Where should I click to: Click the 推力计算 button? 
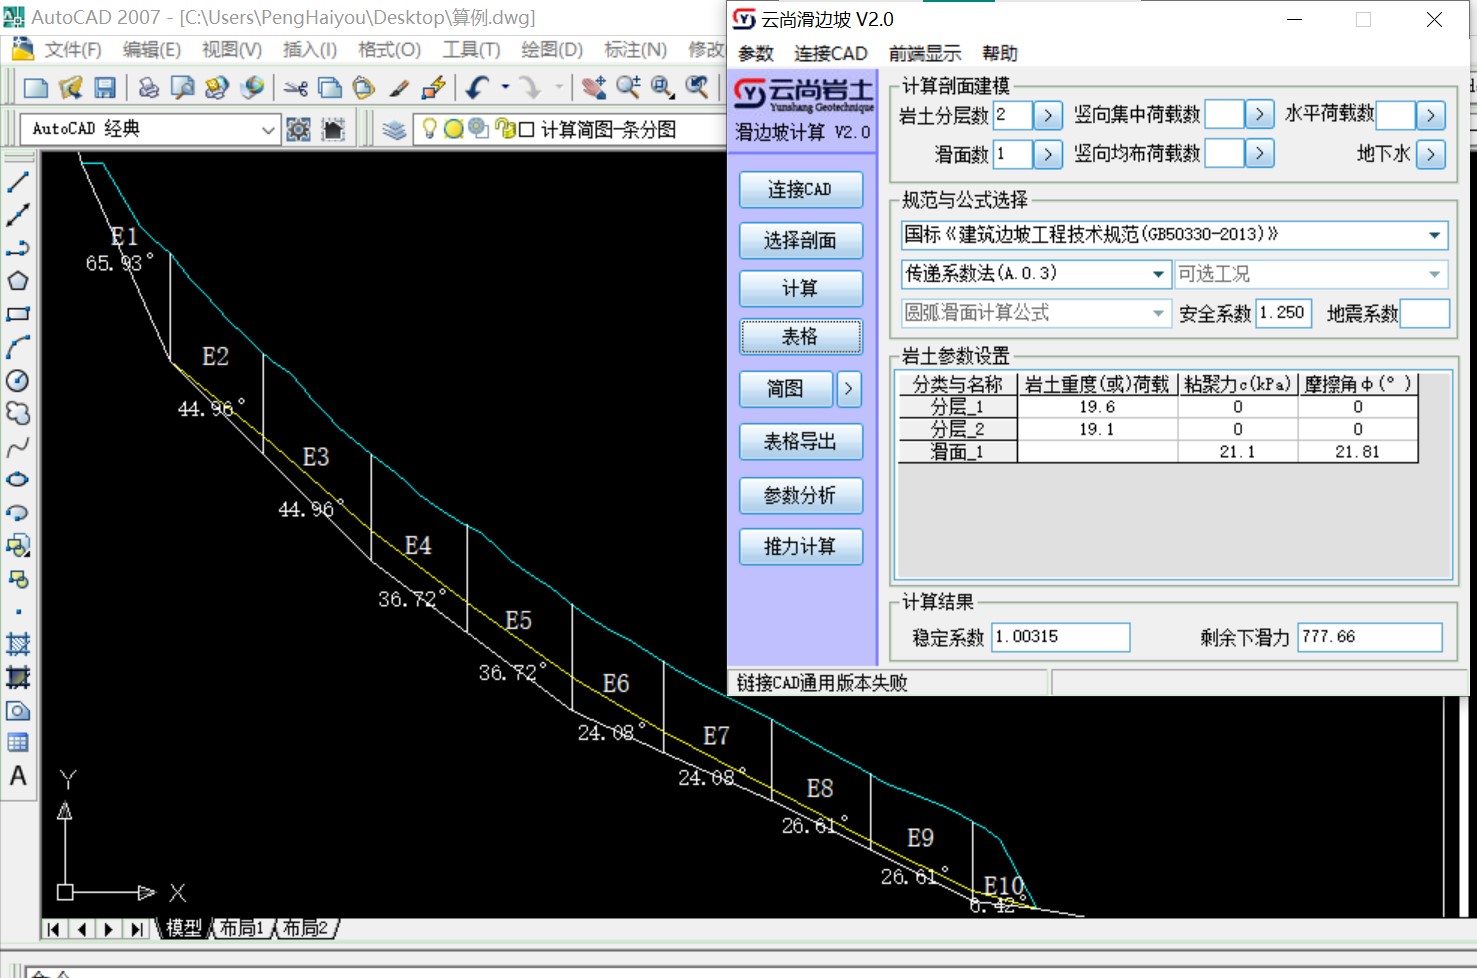click(x=800, y=546)
